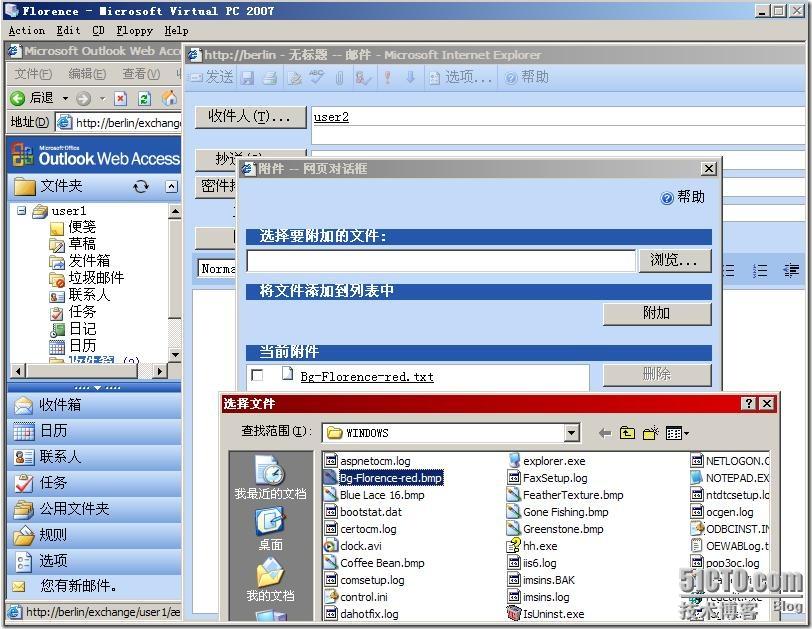The height and width of the screenshot is (629, 812).
Task: Click the spell check ABC icon
Action: click(316, 78)
